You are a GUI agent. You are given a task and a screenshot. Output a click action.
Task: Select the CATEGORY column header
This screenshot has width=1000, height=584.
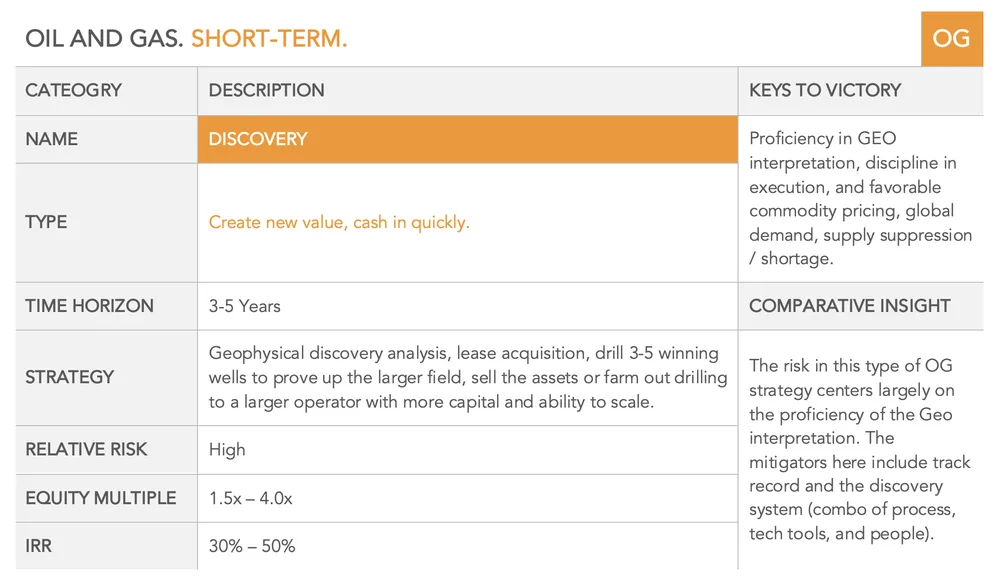coord(73,90)
